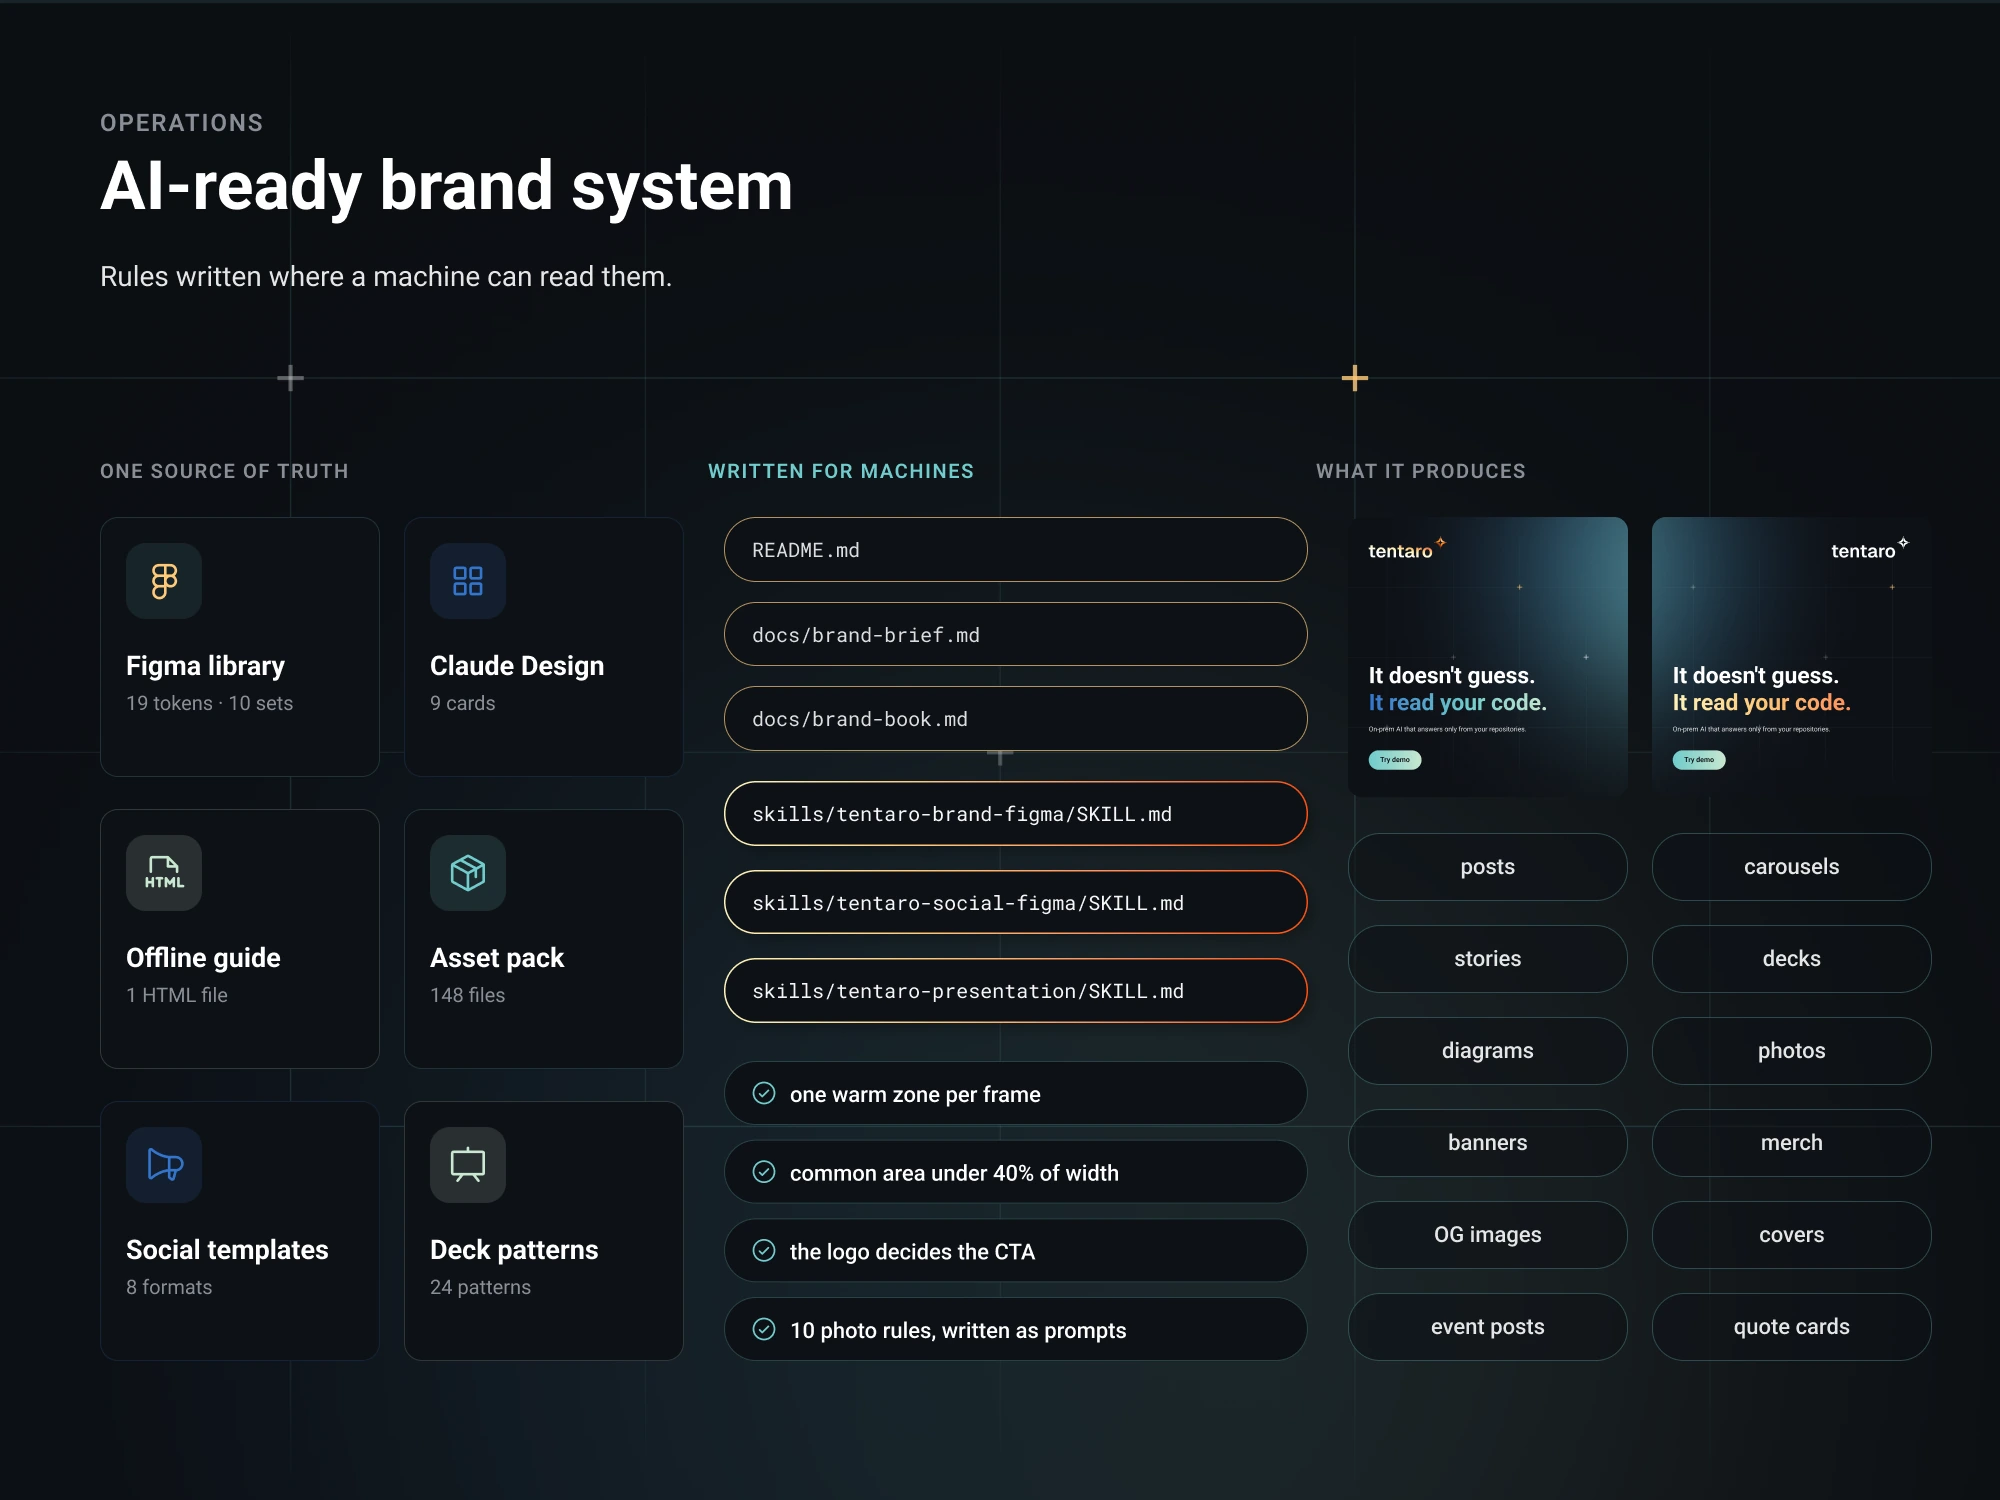Click the 'stories' output pill
This screenshot has height=1500, width=2000.
point(1488,959)
